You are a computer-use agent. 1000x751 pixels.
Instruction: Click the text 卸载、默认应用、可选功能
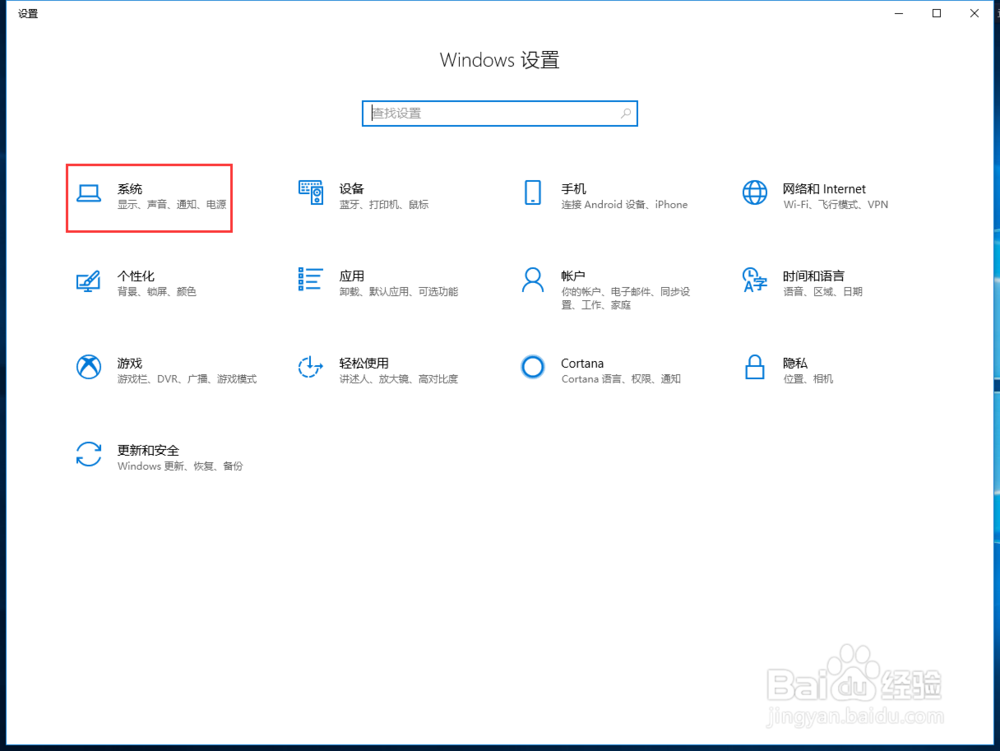pyautogui.click(x=399, y=292)
